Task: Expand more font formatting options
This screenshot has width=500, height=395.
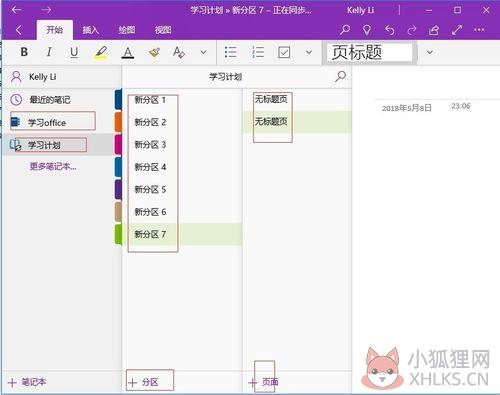Action: 203,52
